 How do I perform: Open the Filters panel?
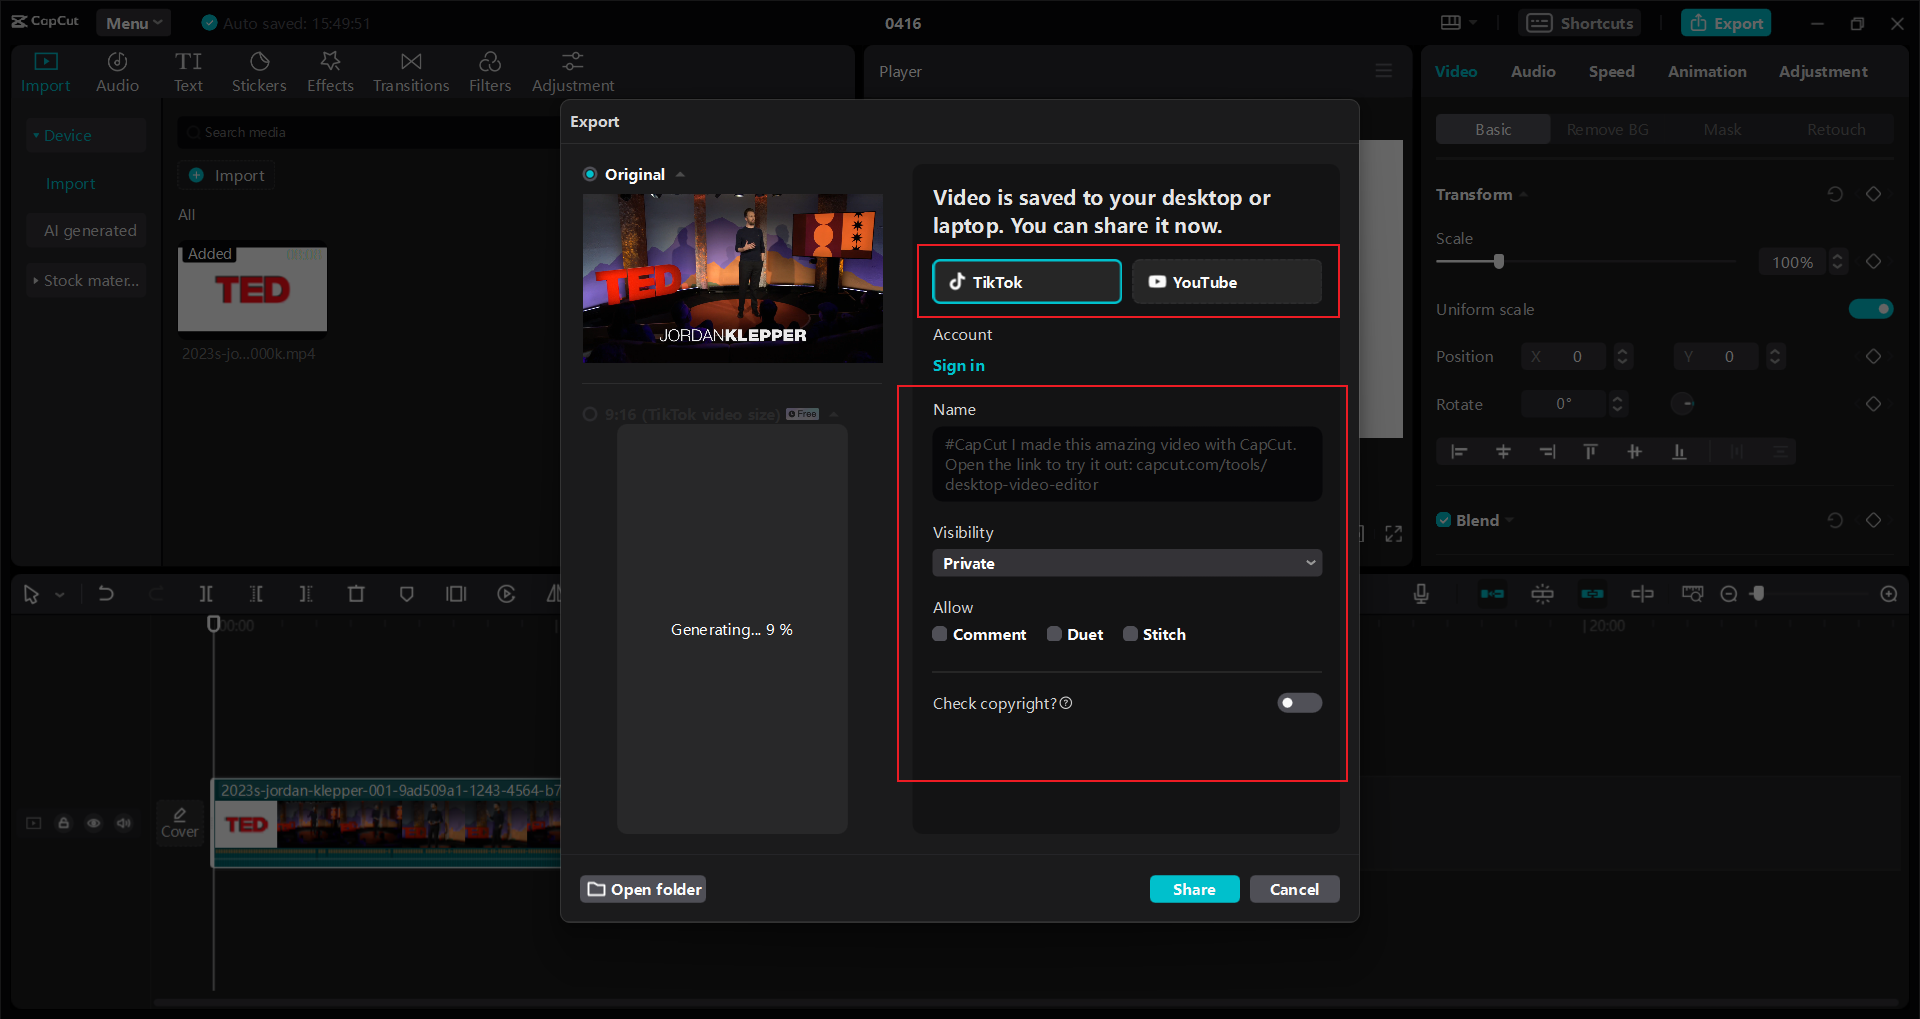(490, 70)
